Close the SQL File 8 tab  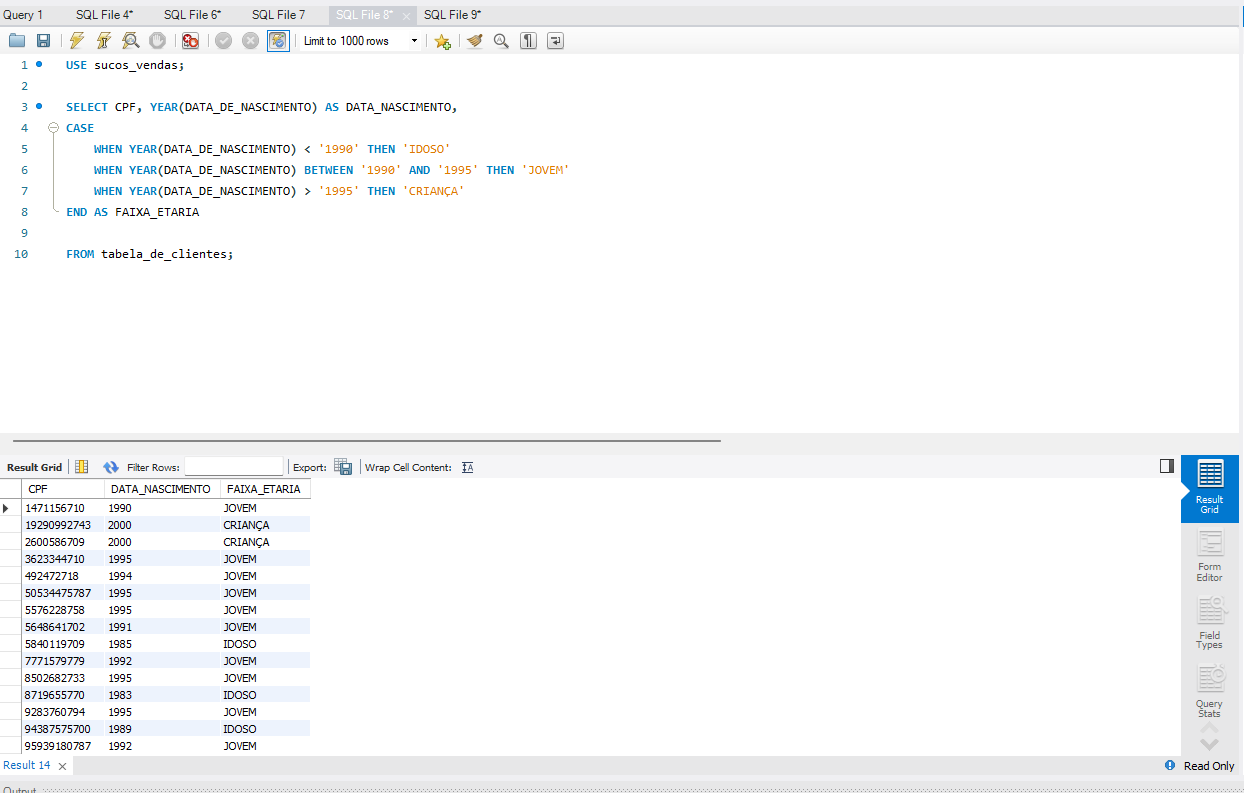click(407, 16)
